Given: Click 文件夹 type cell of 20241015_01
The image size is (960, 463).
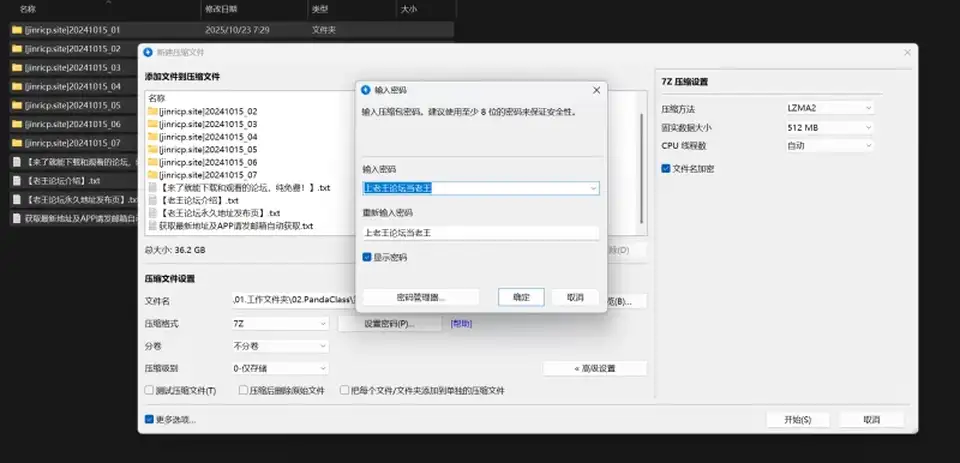Looking at the screenshot, I should point(323,29).
